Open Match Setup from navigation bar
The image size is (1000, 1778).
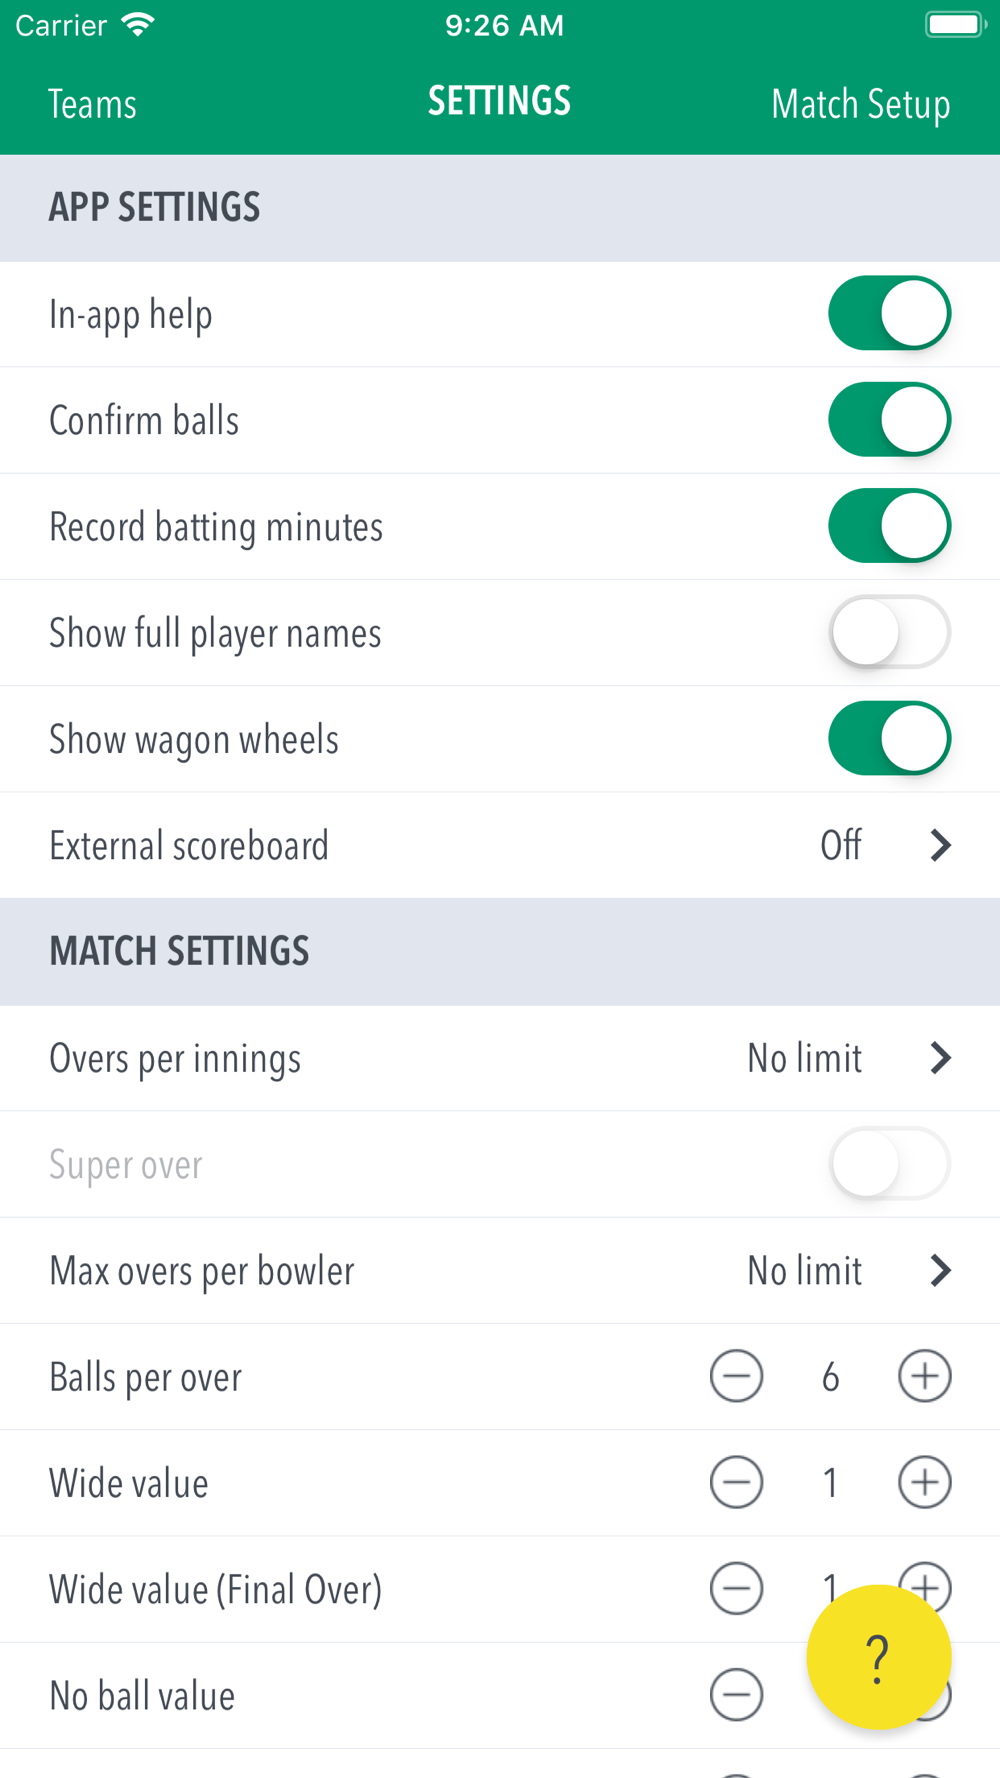pyautogui.click(x=860, y=104)
